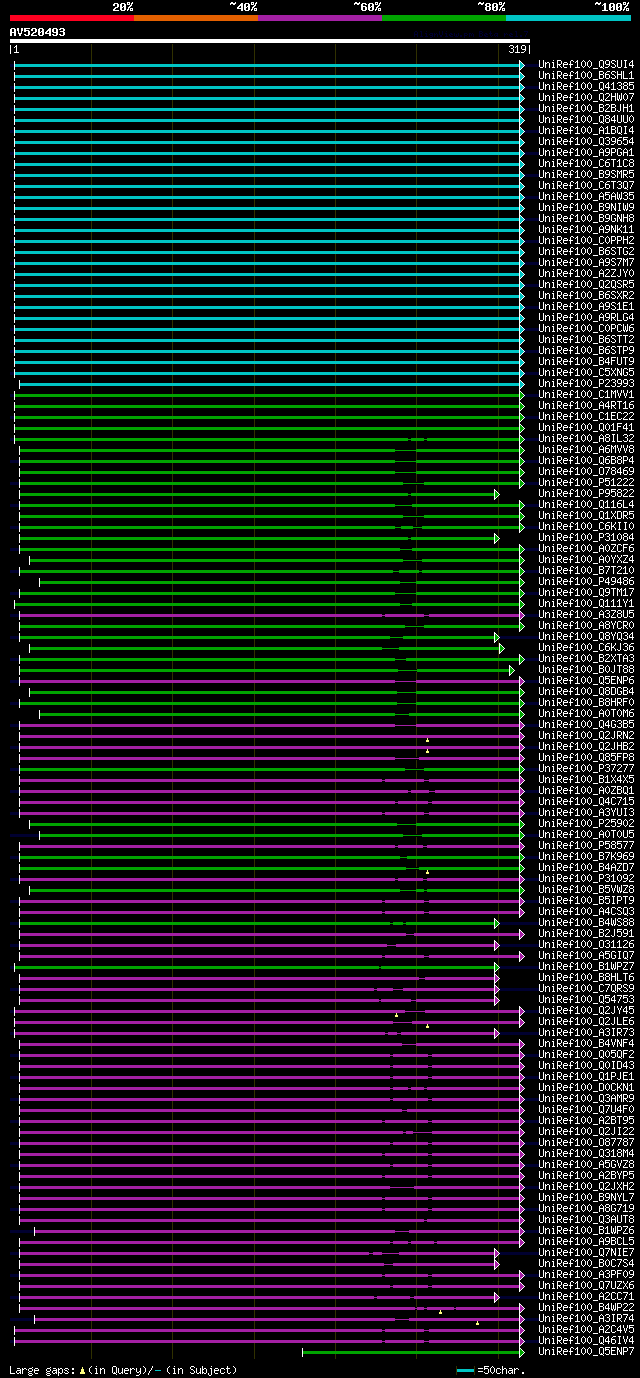This screenshot has width=640, height=1378.
Task: Select the UniRef100_A9NK11 label
Action: coord(586,230)
